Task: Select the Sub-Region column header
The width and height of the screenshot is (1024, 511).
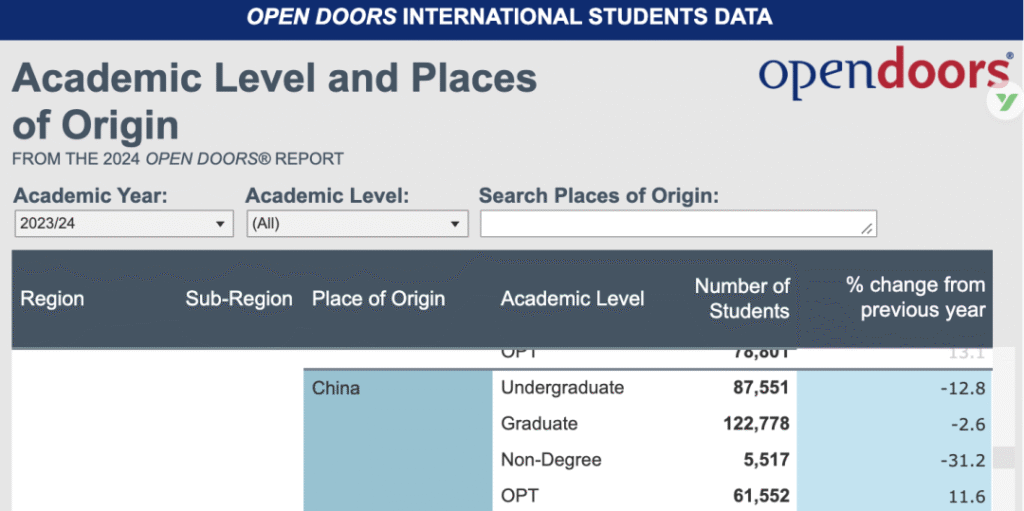Action: 239,299
